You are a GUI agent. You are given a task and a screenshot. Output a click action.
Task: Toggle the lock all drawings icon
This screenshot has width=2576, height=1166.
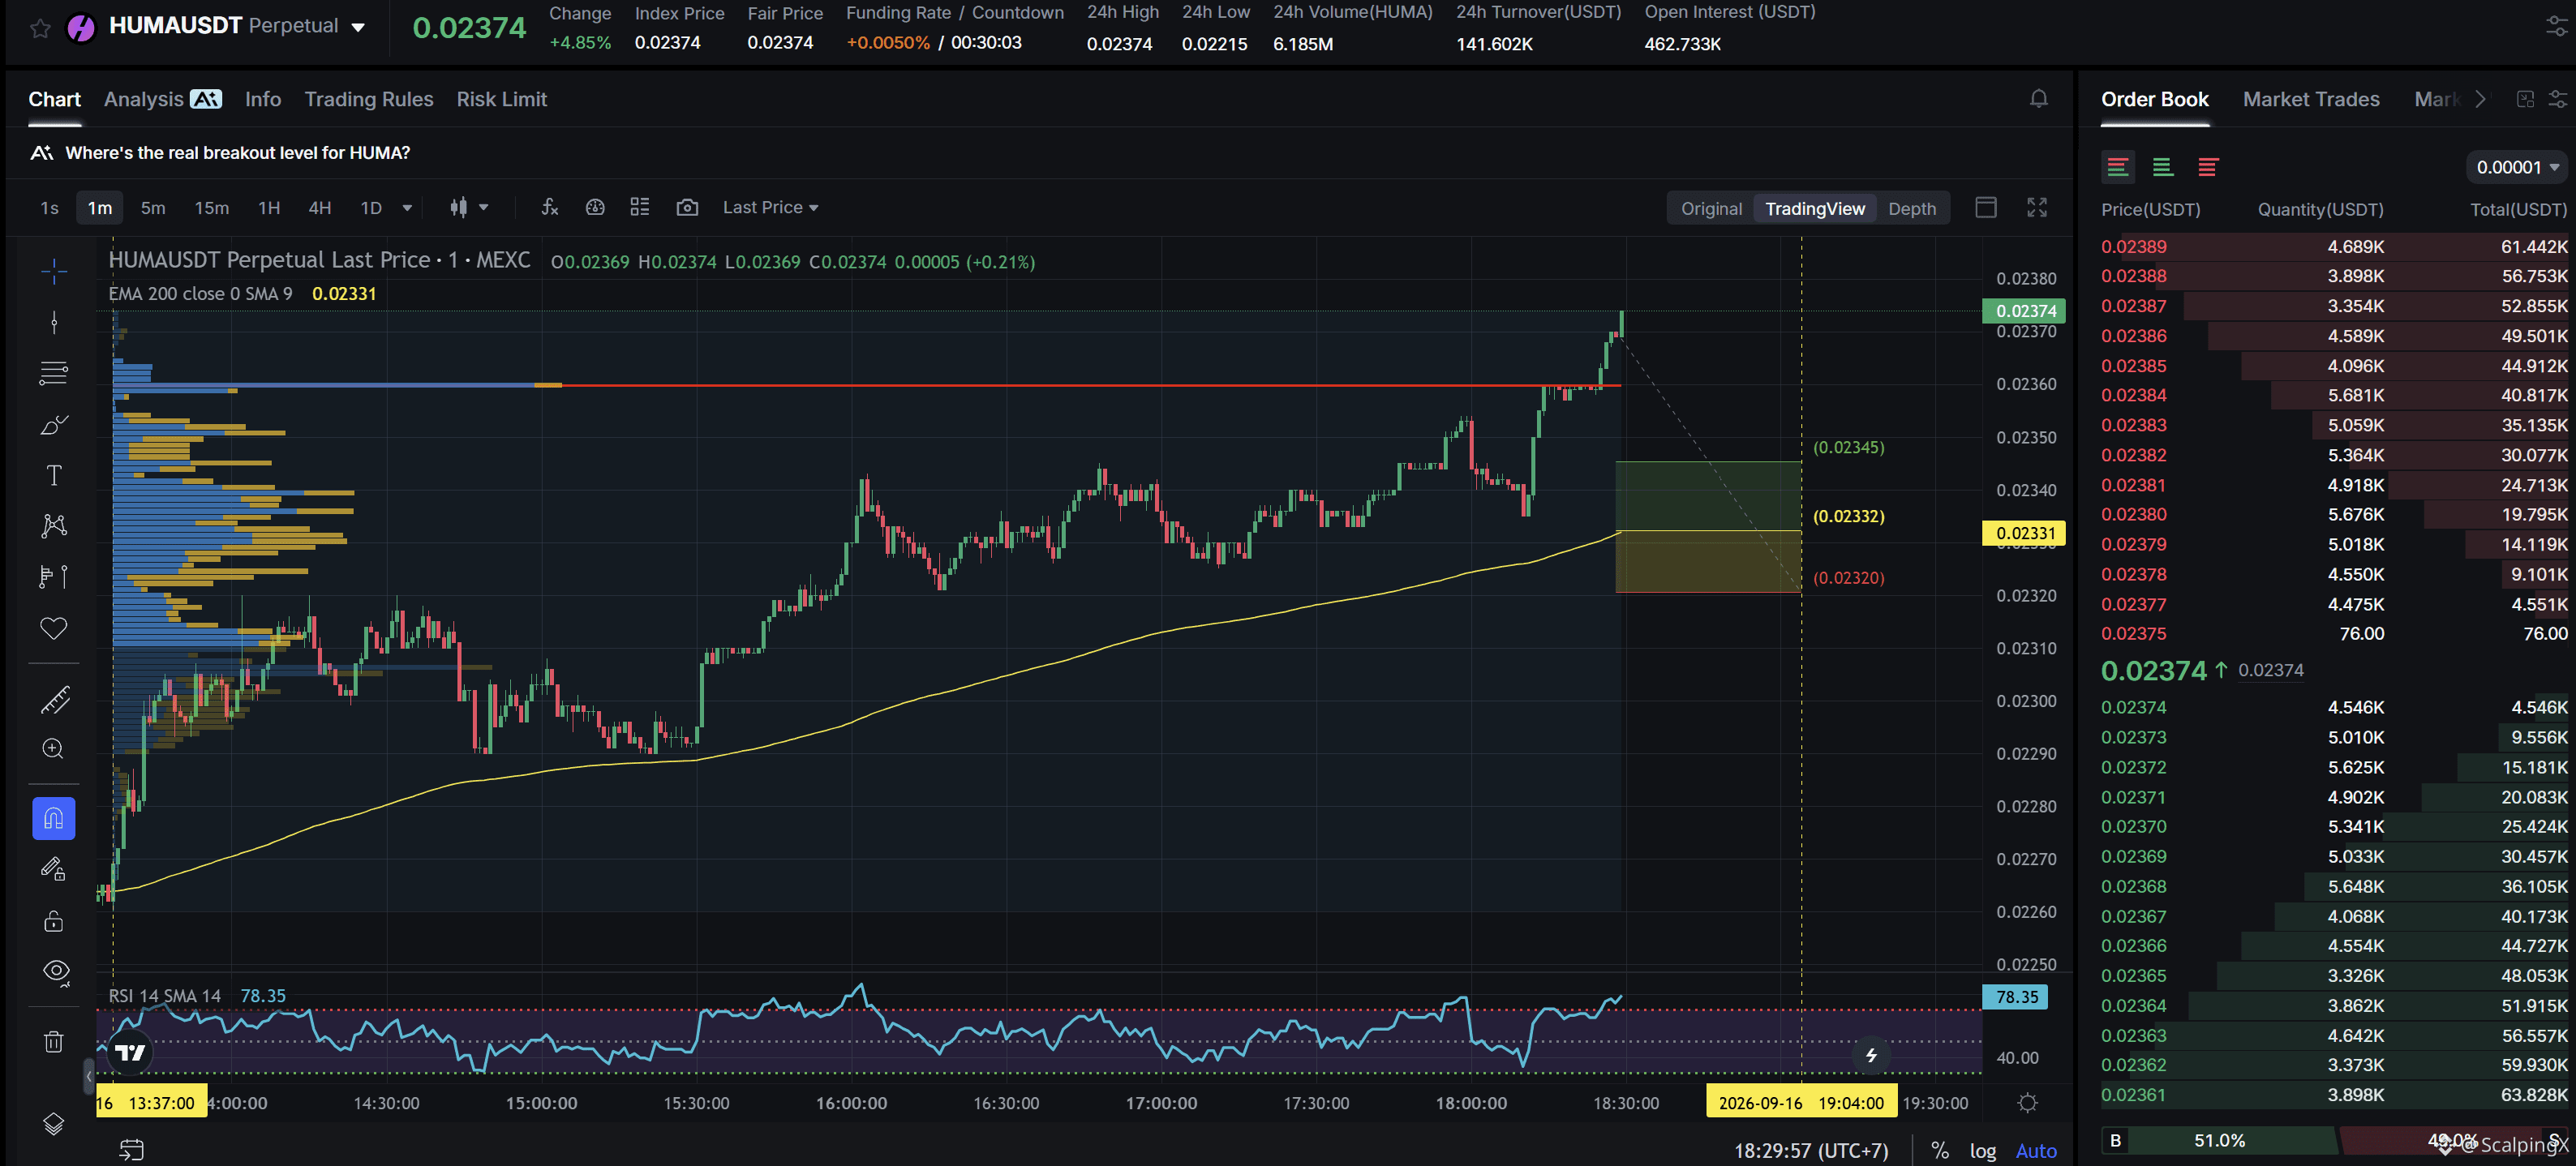[54, 921]
